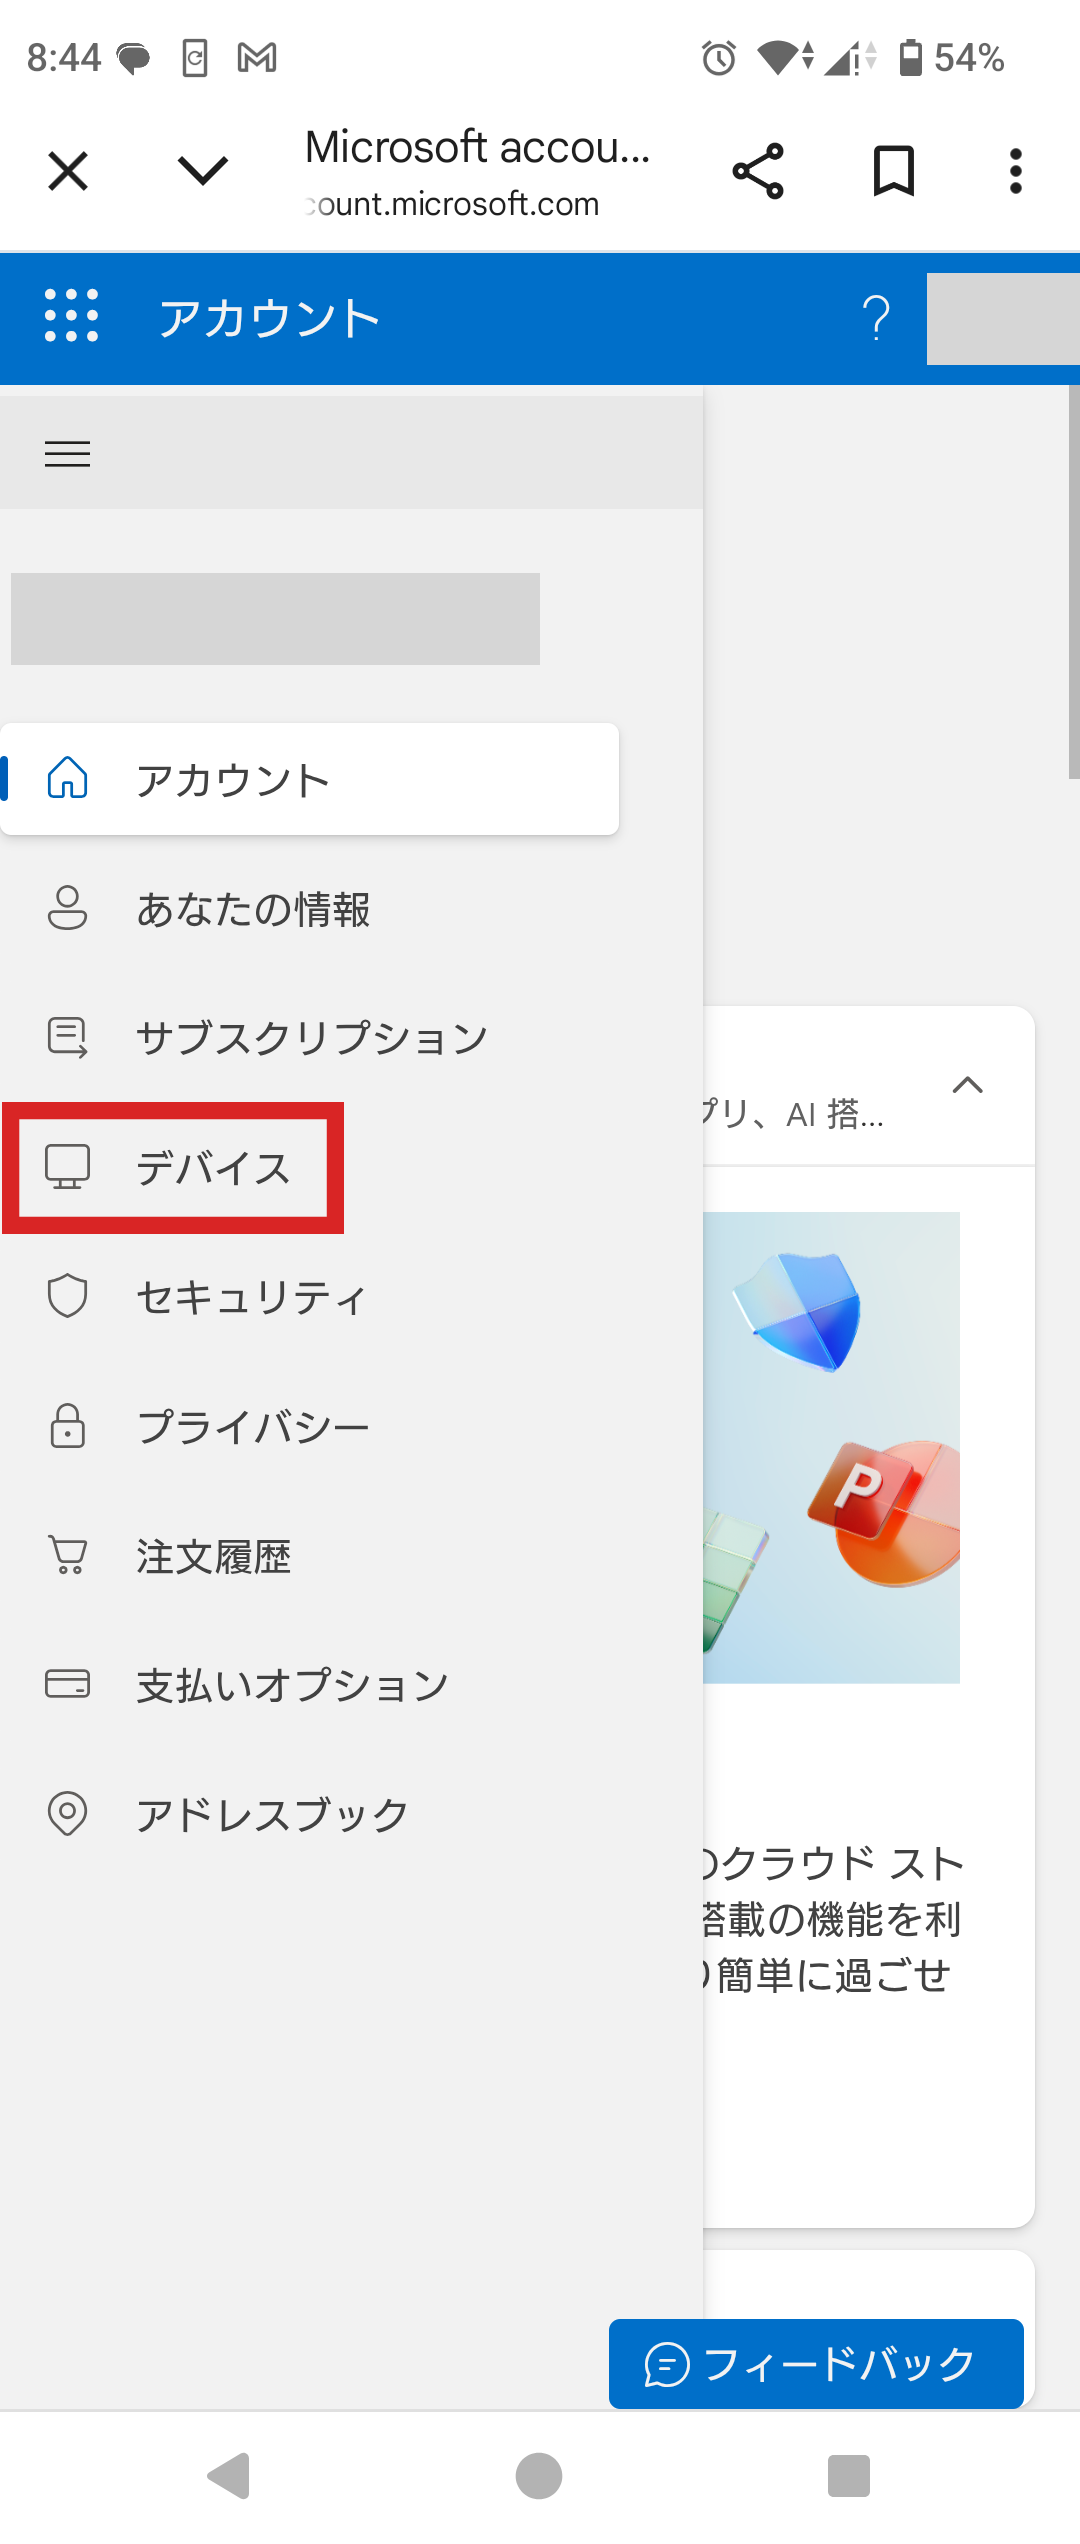Viewport: 1080px width, 2544px height.
Task: Bookmark this page
Action: [894, 171]
